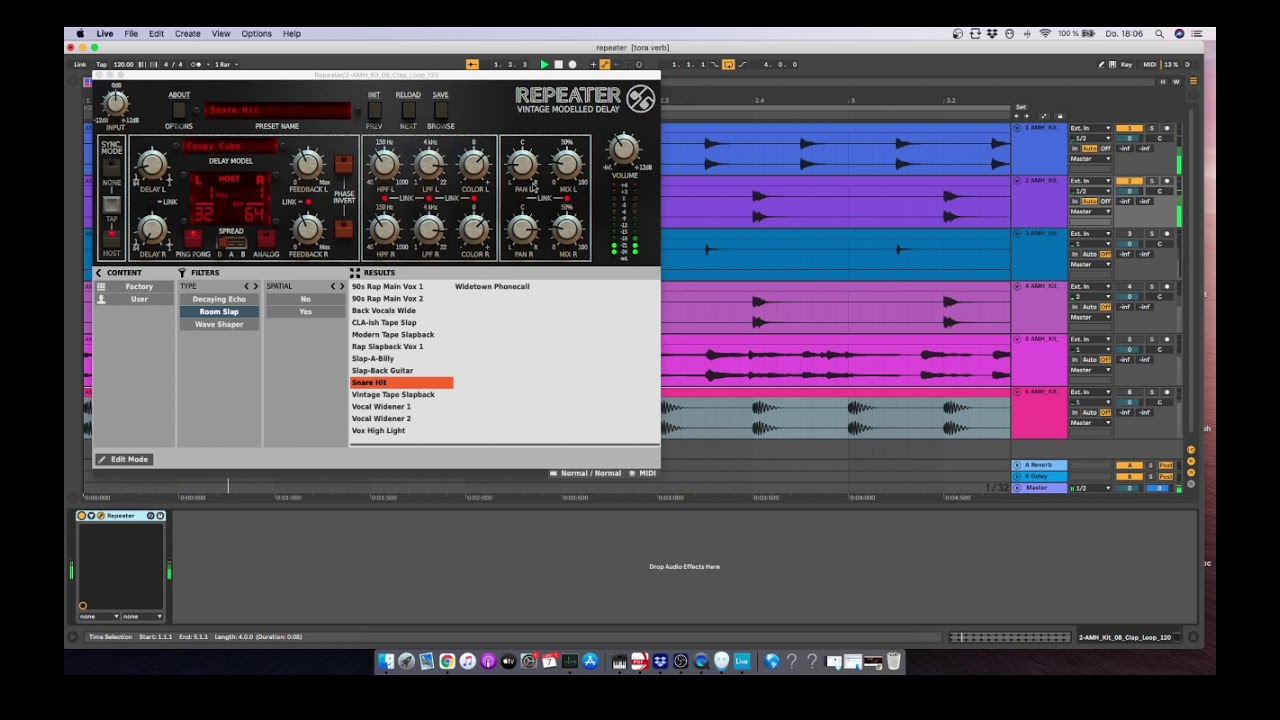Toggle the automation arm chain icon
1280x720 pixels.
coord(604,64)
